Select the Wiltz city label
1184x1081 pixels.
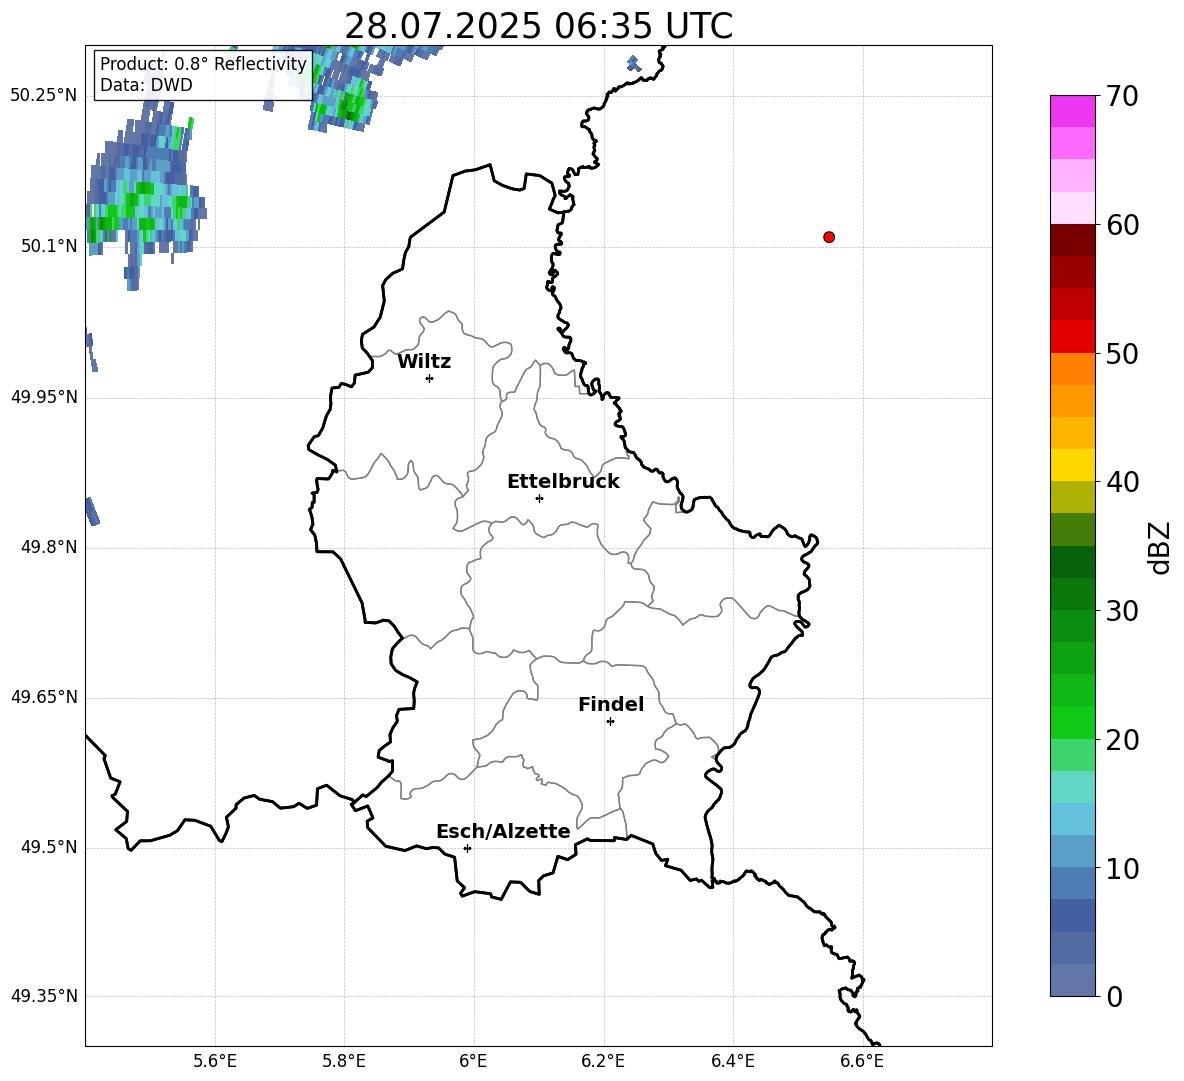[x=424, y=362]
